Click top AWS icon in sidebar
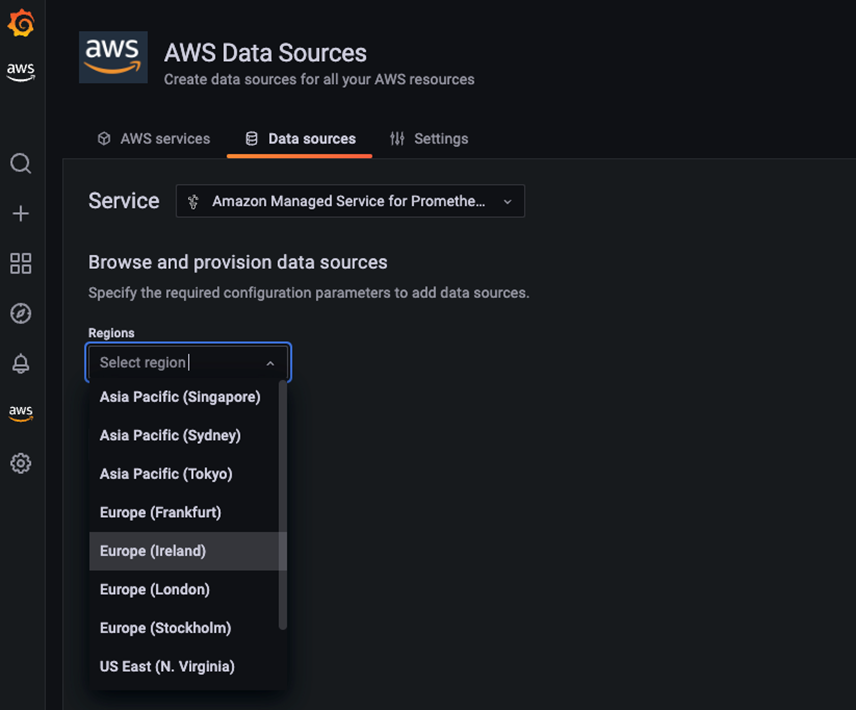Screen dimensions: 856x710 click(x=21, y=71)
